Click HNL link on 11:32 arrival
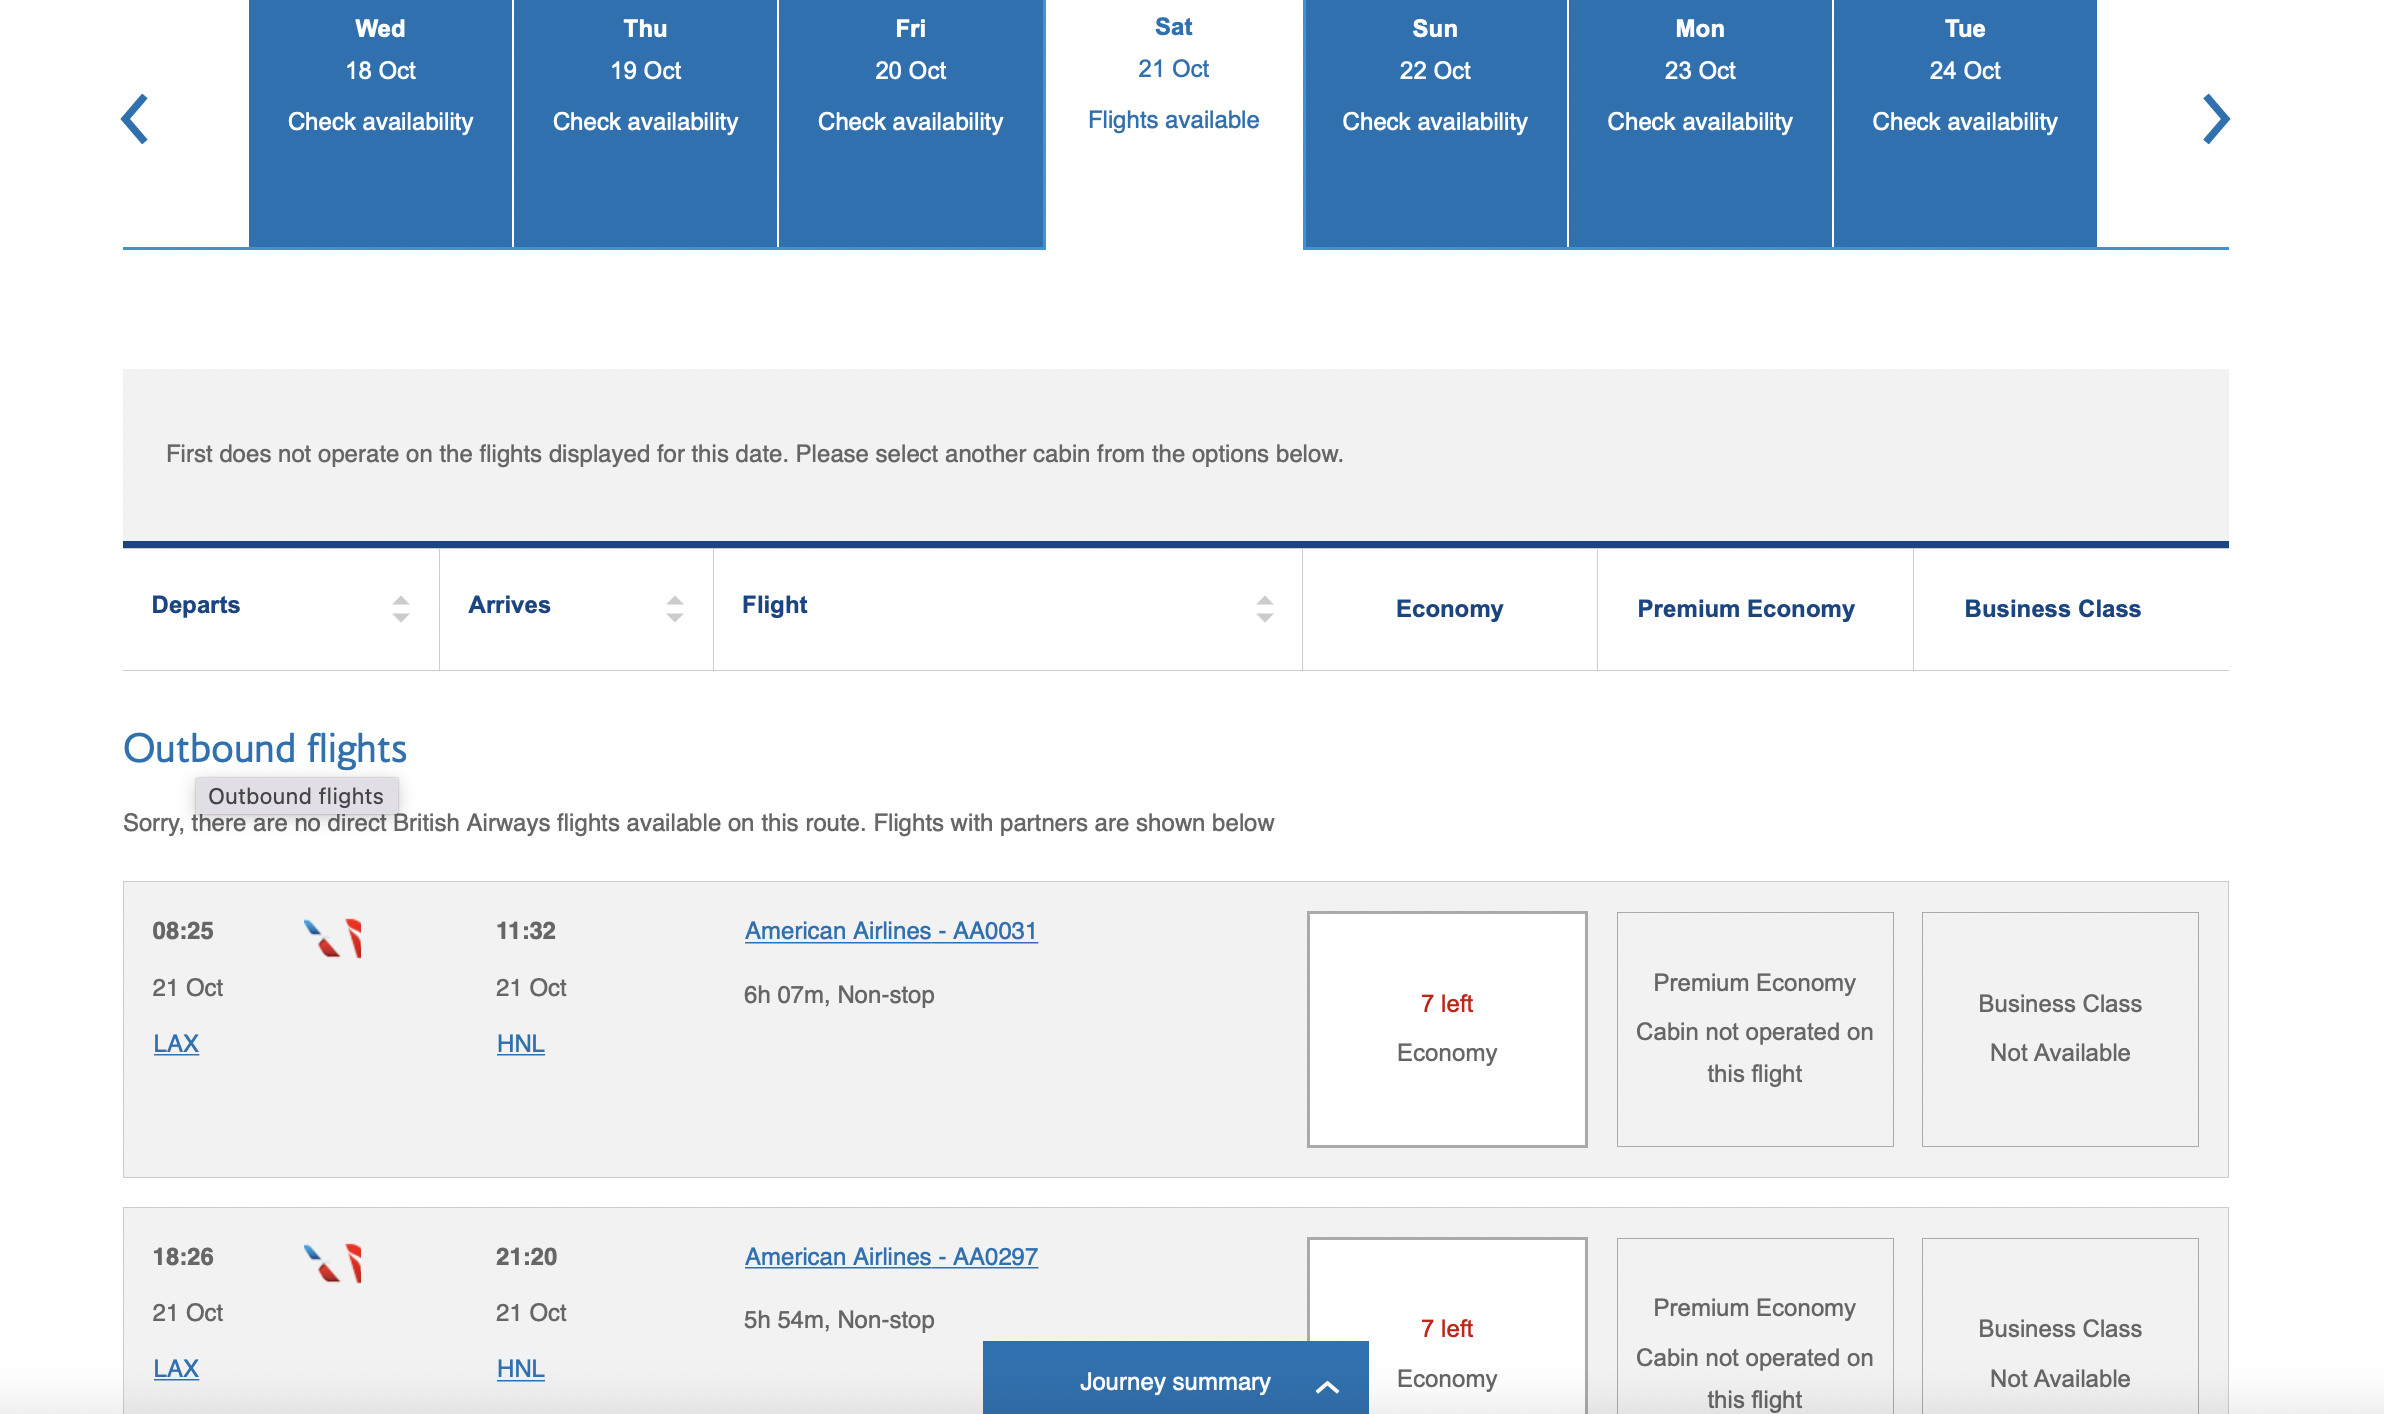The image size is (2384, 1414). tap(521, 1044)
